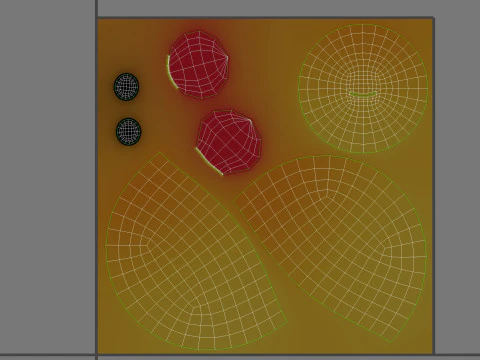Click the inner converging vertex of left fan island
The height and width of the screenshot is (360, 480).
148,246
